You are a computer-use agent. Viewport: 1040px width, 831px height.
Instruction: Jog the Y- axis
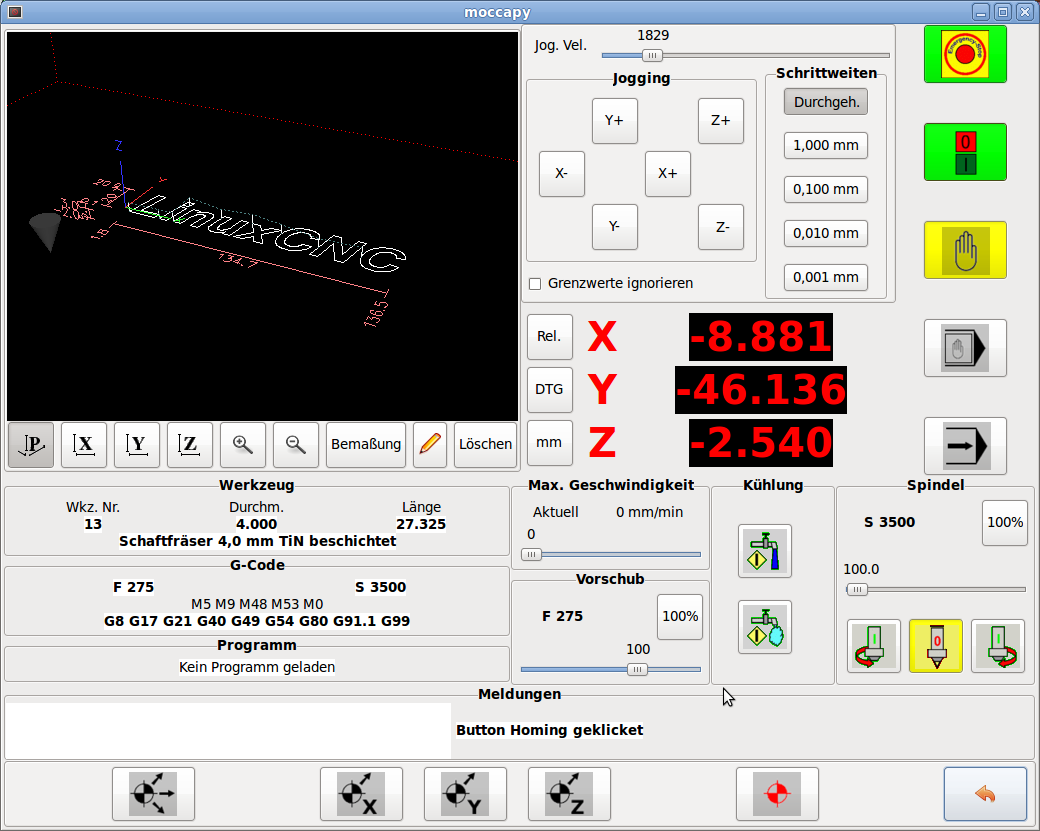pyautogui.click(x=615, y=227)
